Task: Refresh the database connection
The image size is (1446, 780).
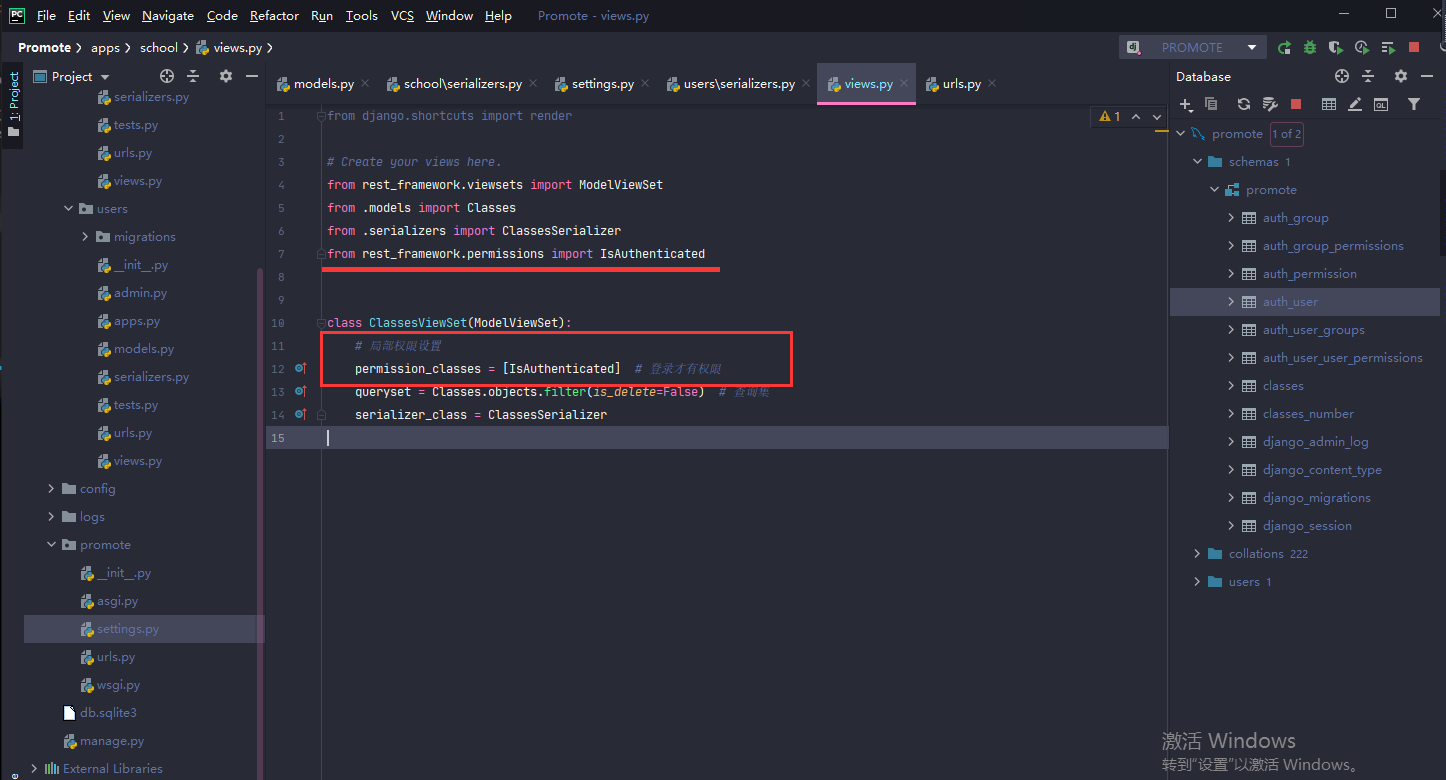Action: coord(1244,104)
